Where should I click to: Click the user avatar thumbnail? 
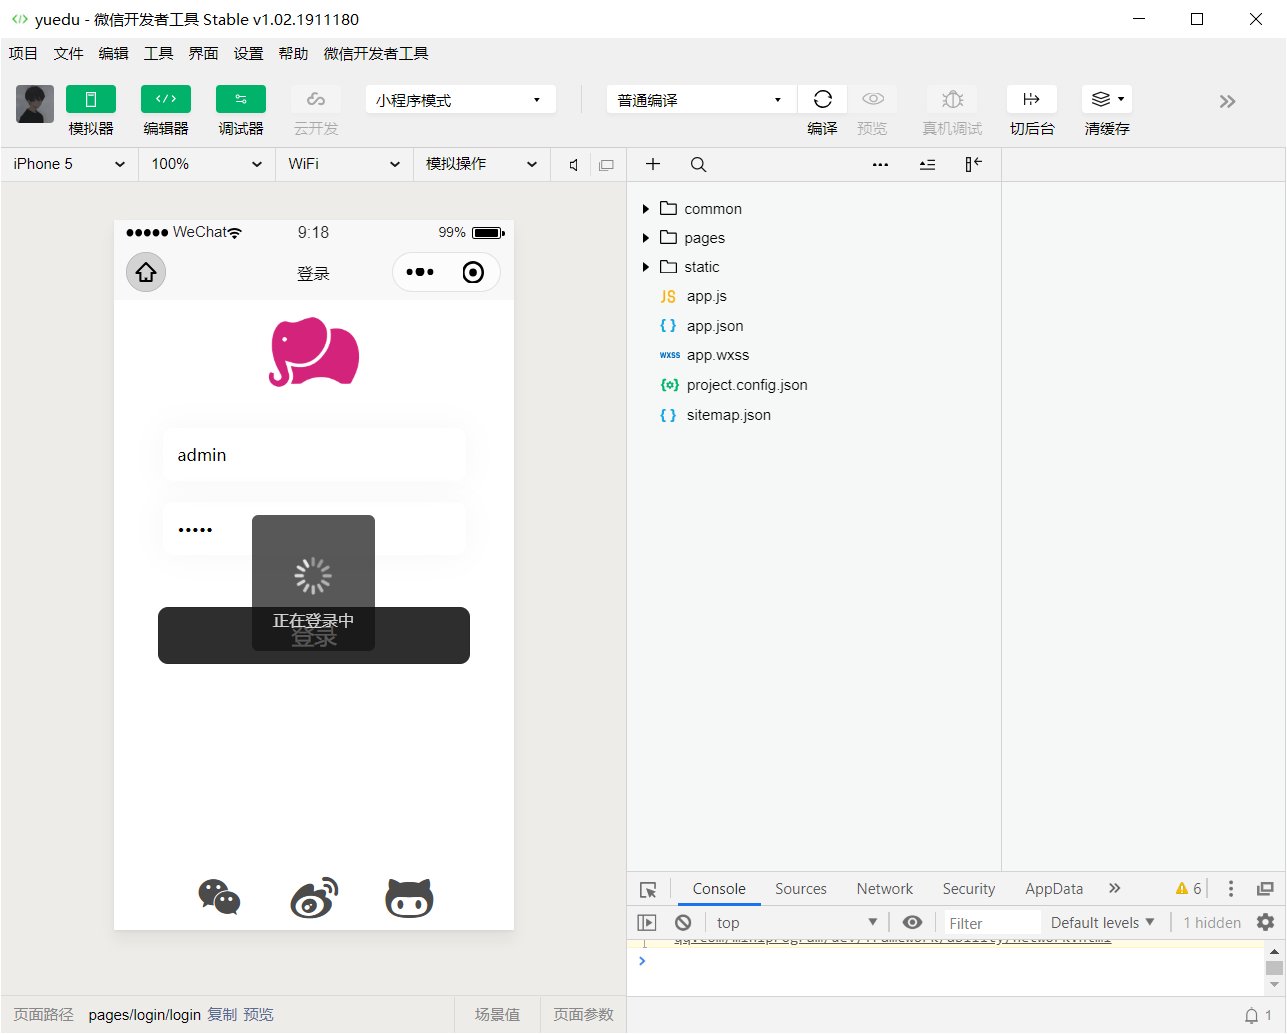35,104
